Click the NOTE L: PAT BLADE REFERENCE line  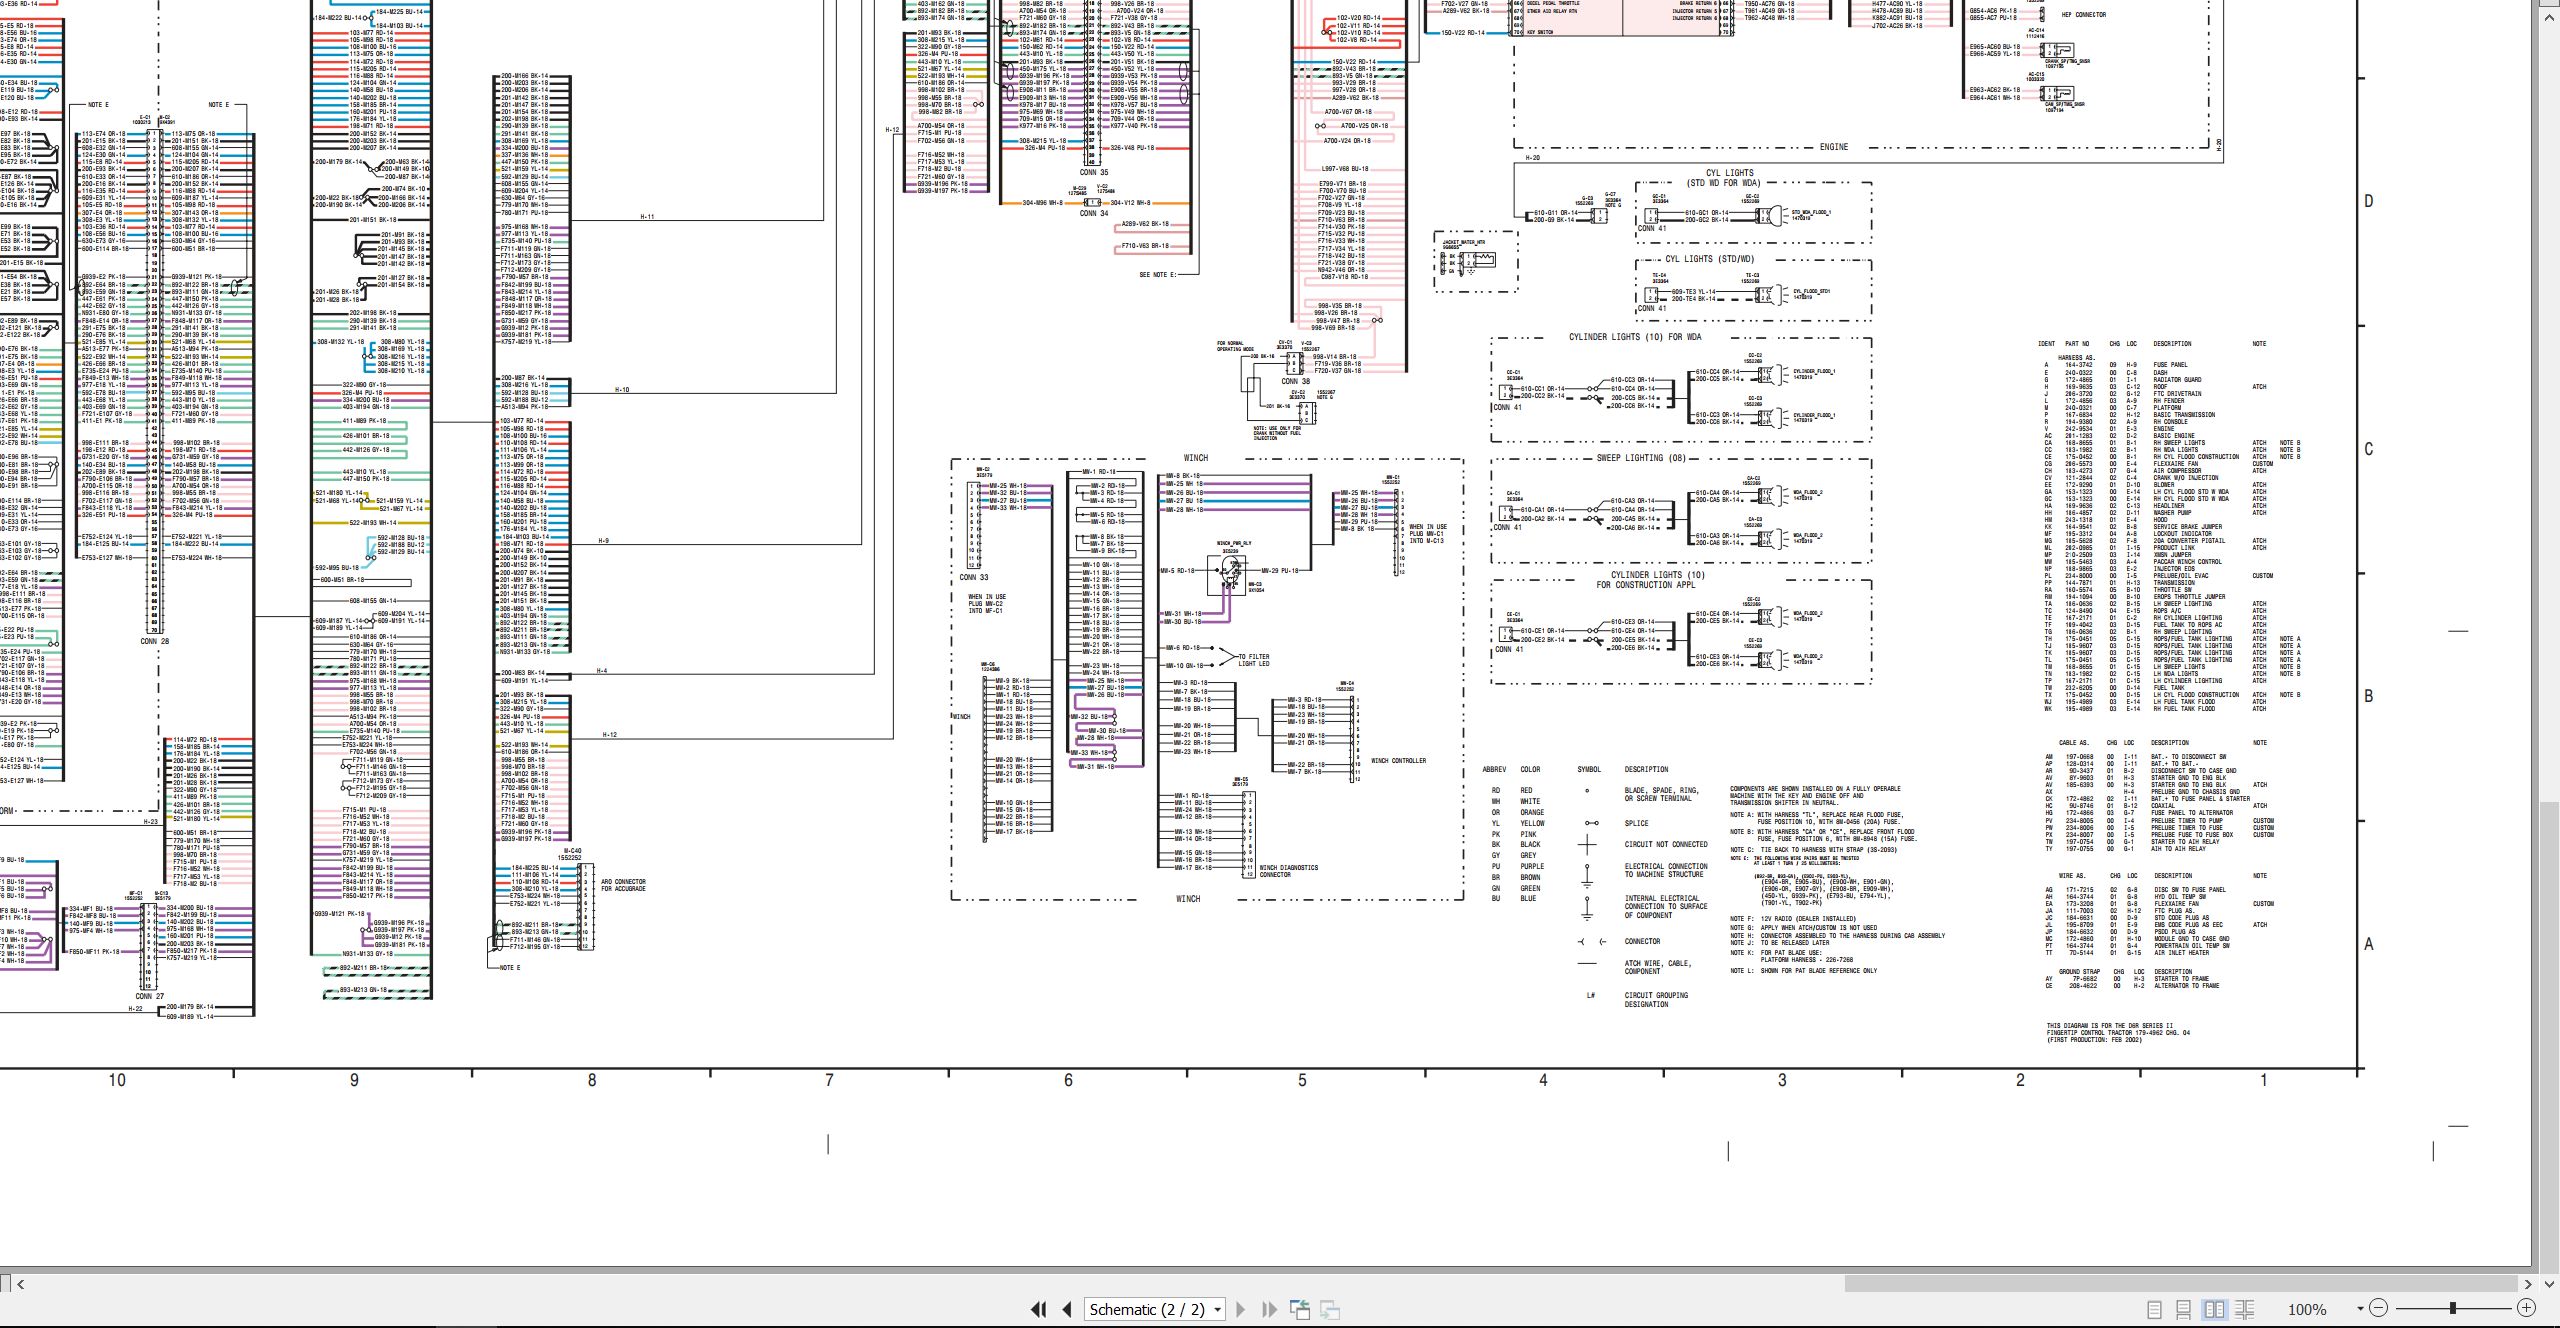pos(1804,970)
